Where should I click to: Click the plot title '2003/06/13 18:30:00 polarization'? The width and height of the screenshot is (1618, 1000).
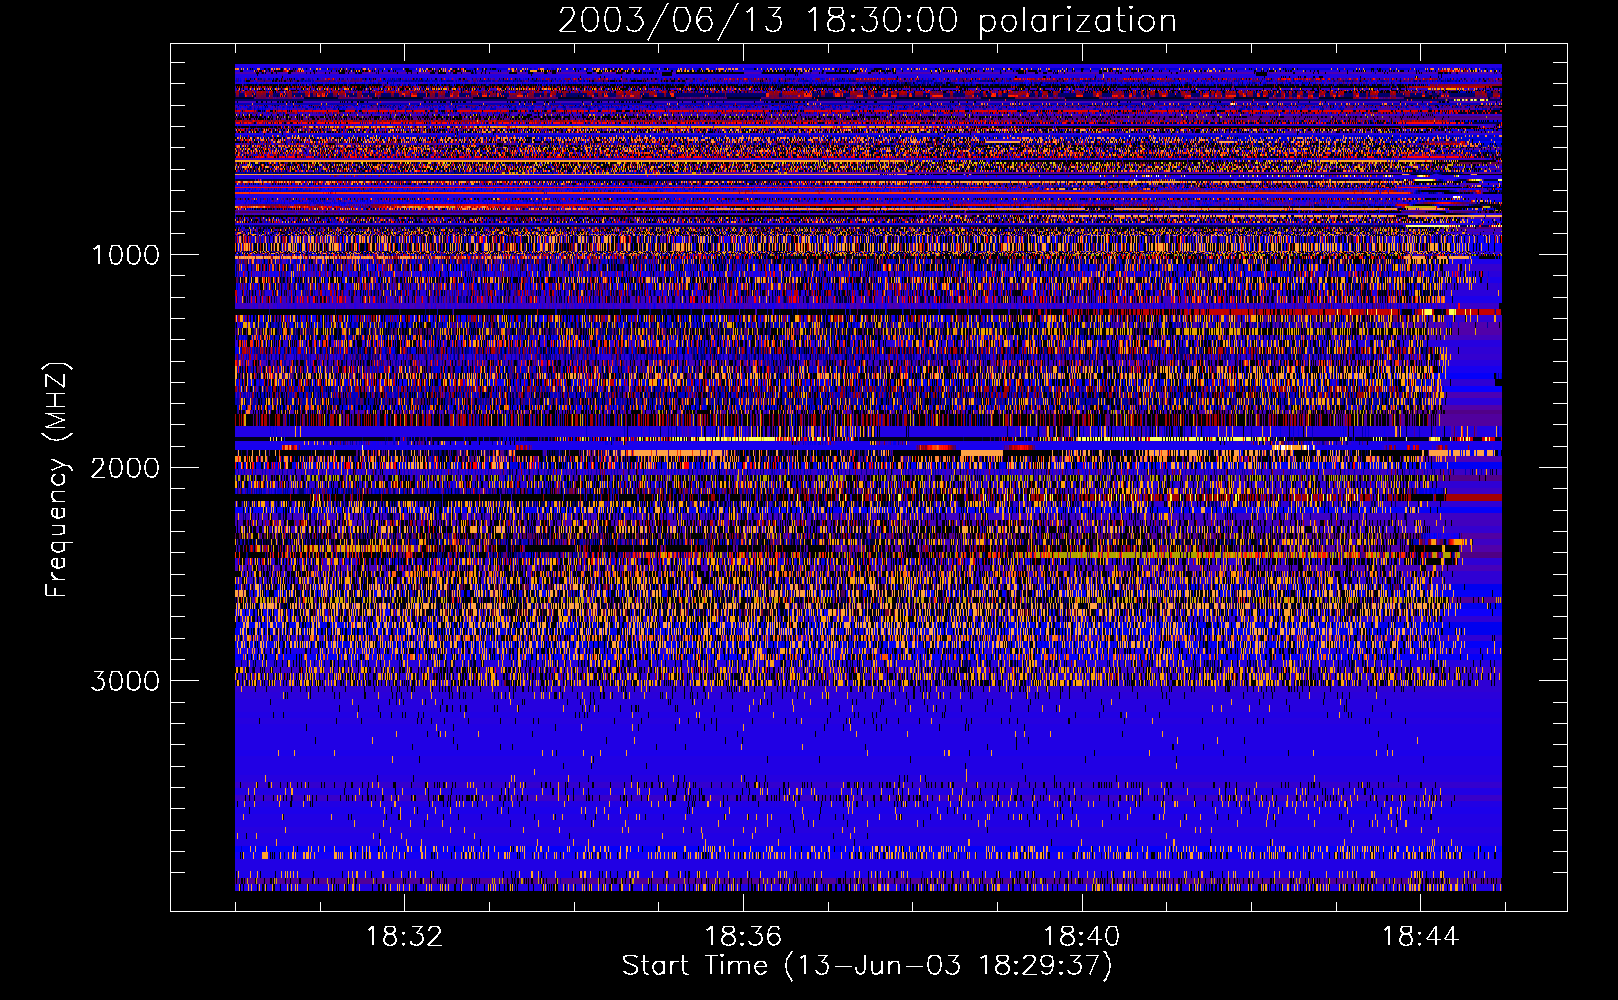(x=867, y=21)
